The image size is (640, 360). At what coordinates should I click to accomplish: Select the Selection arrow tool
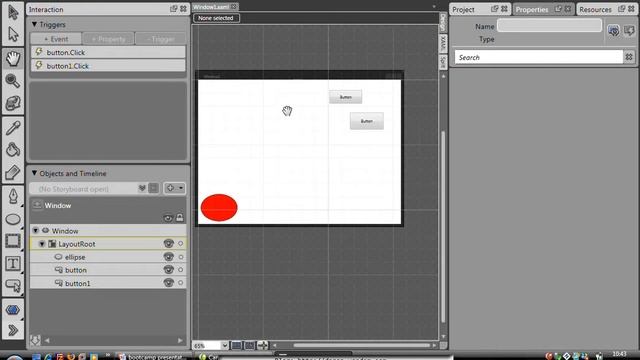(x=13, y=12)
